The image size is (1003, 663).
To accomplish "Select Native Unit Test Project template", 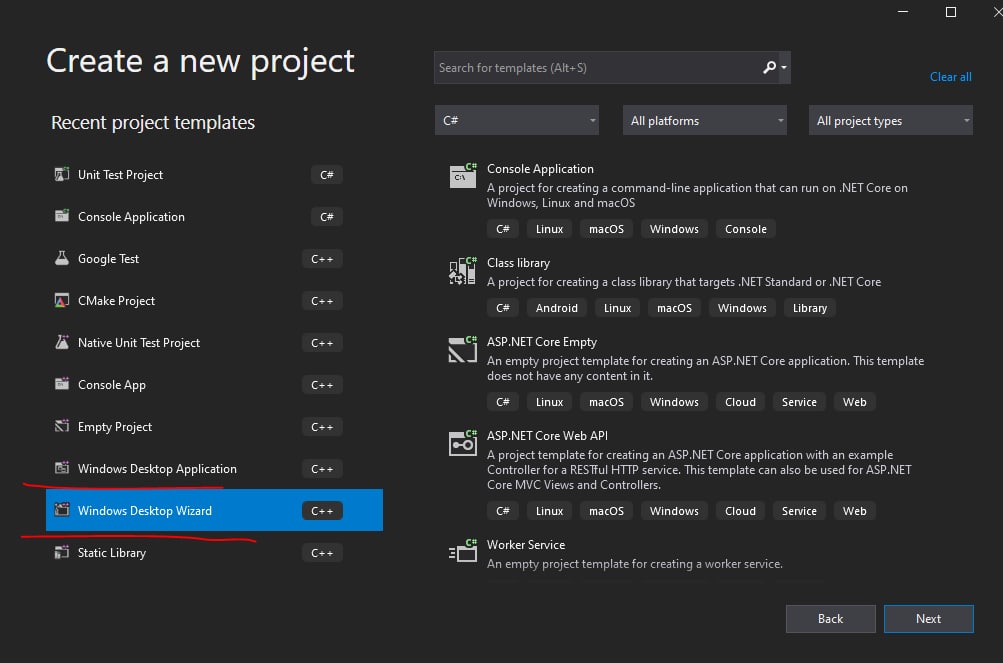I will coord(214,342).
